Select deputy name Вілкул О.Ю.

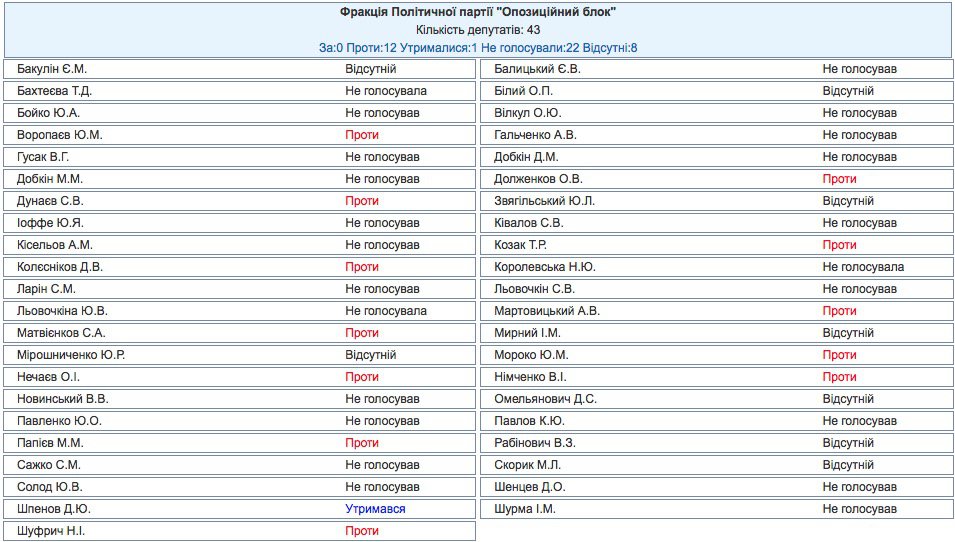(527, 113)
